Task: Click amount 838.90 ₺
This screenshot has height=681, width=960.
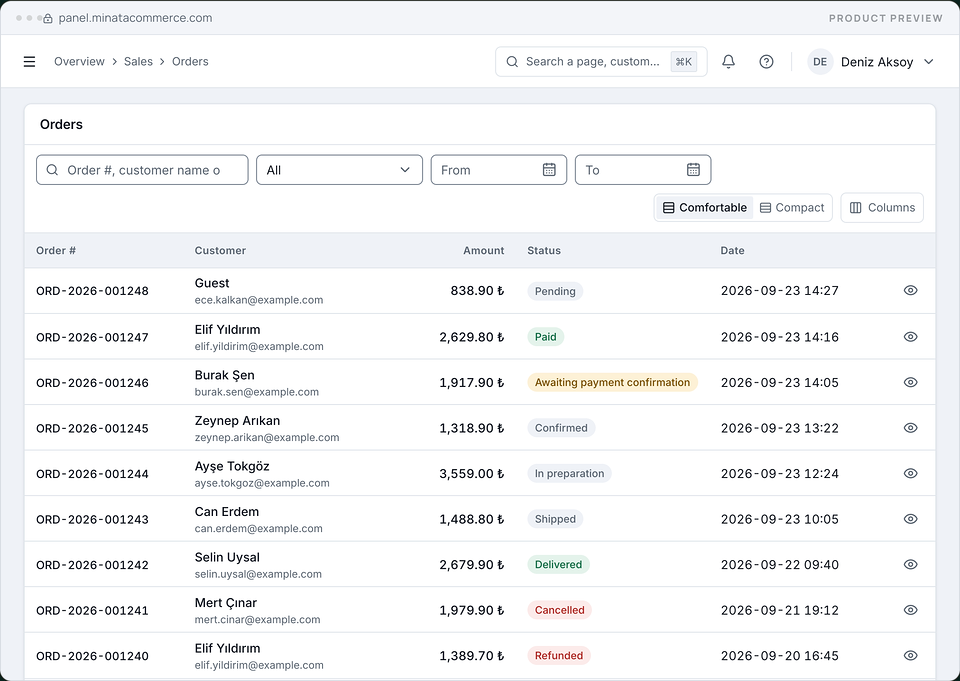Action: pyautogui.click(x=478, y=291)
